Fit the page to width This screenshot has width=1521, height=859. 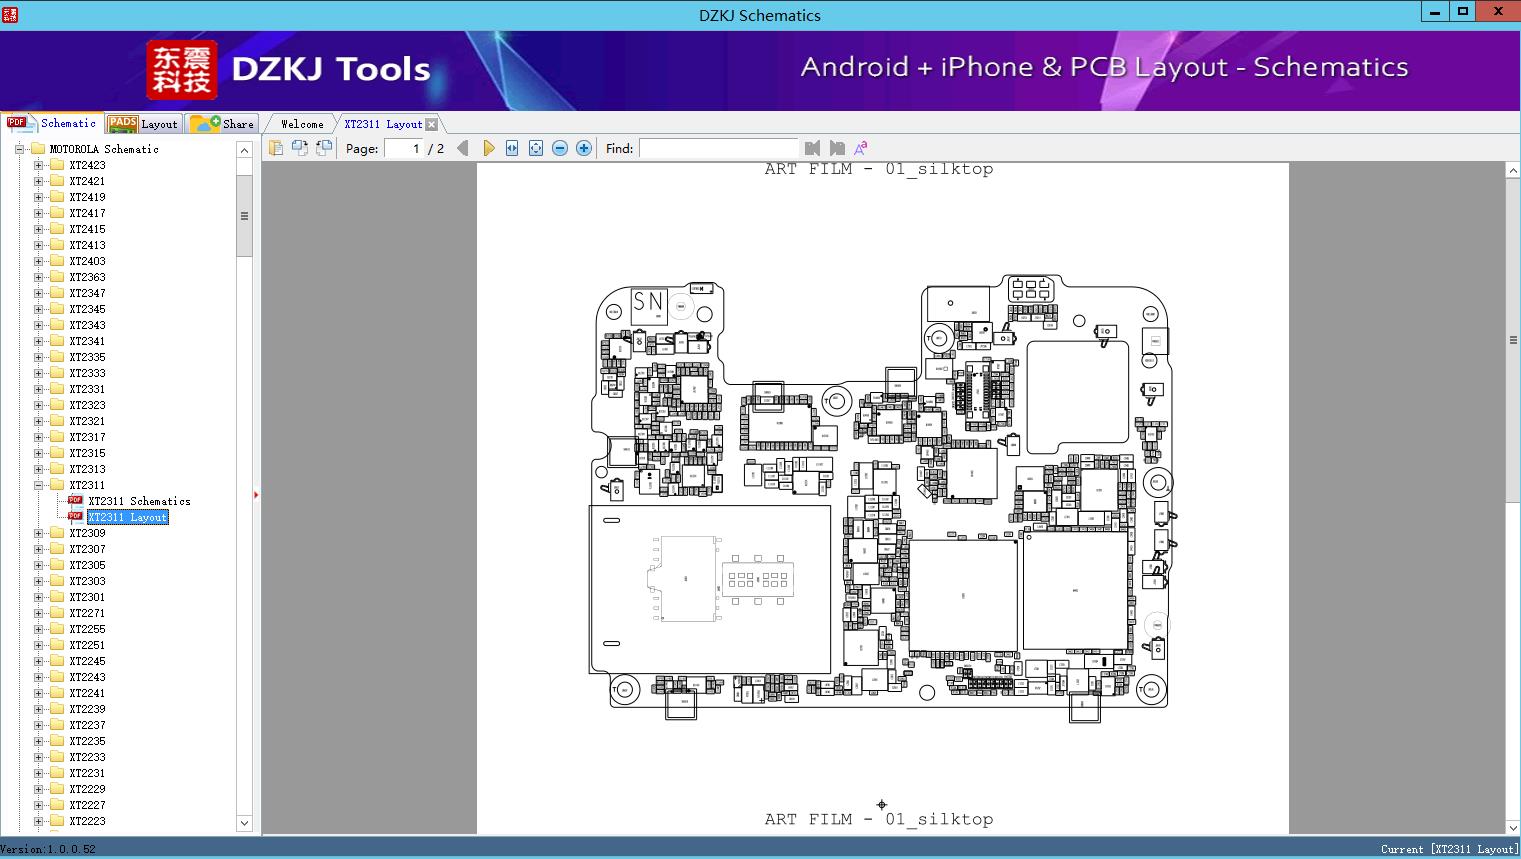(x=512, y=148)
